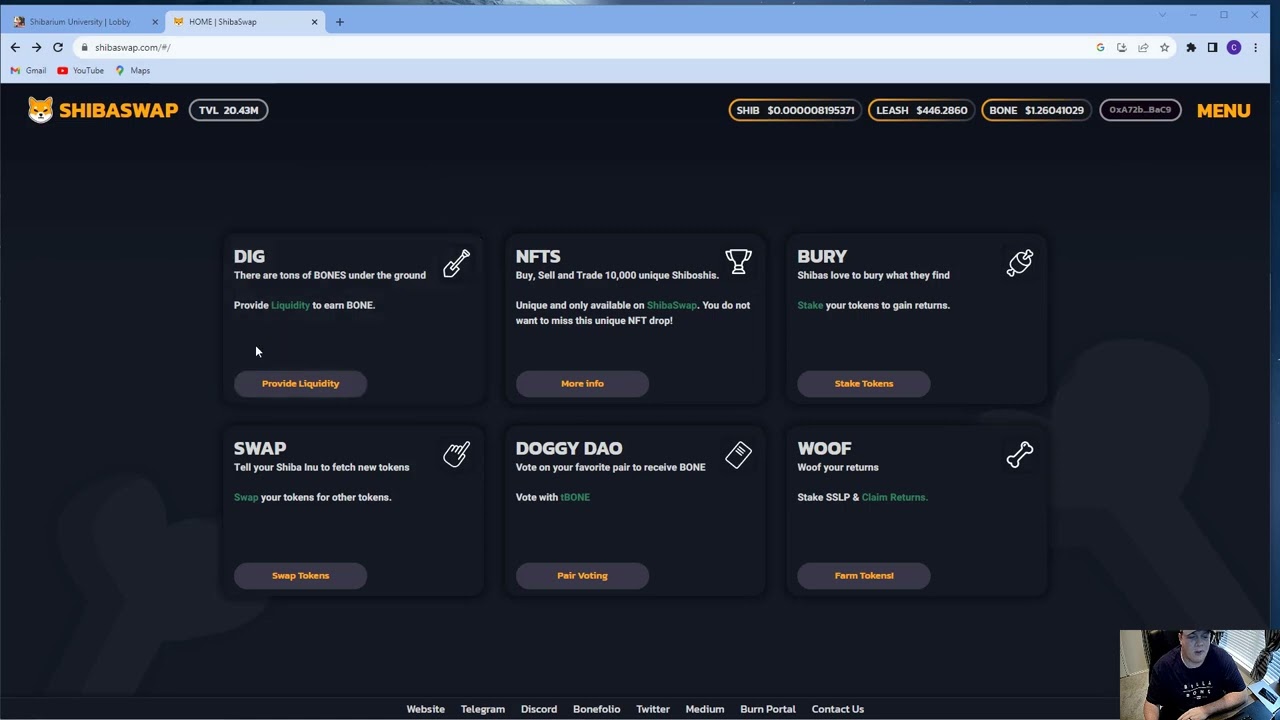Open the Telegram footer link
Image resolution: width=1280 pixels, height=720 pixels.
click(482, 709)
